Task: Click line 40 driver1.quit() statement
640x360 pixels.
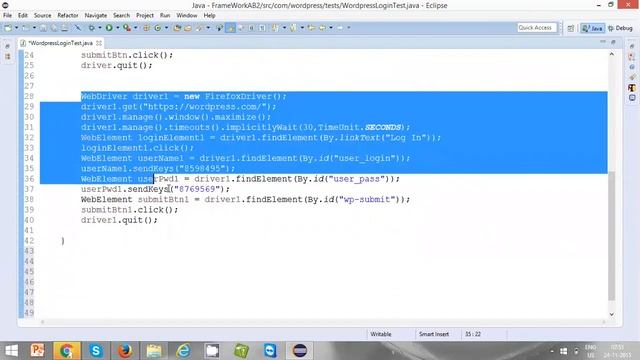Action: tap(119, 220)
